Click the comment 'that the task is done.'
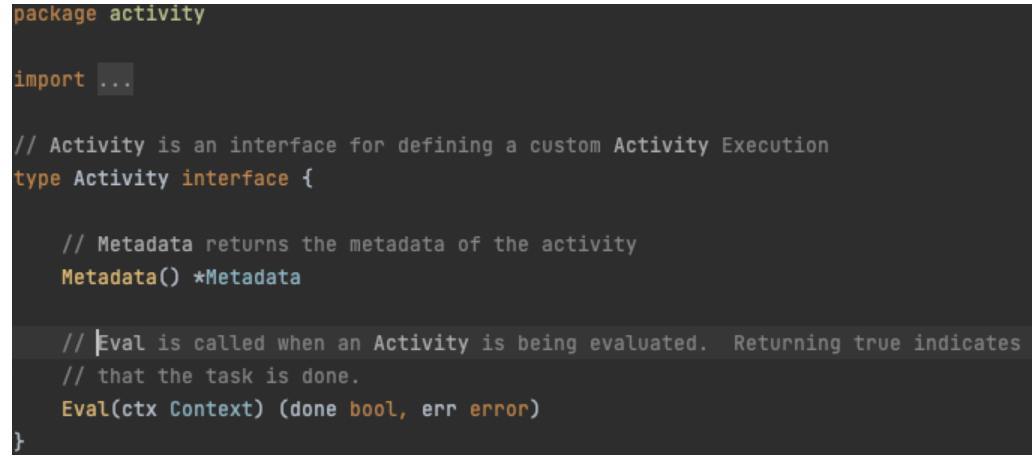 228,377
